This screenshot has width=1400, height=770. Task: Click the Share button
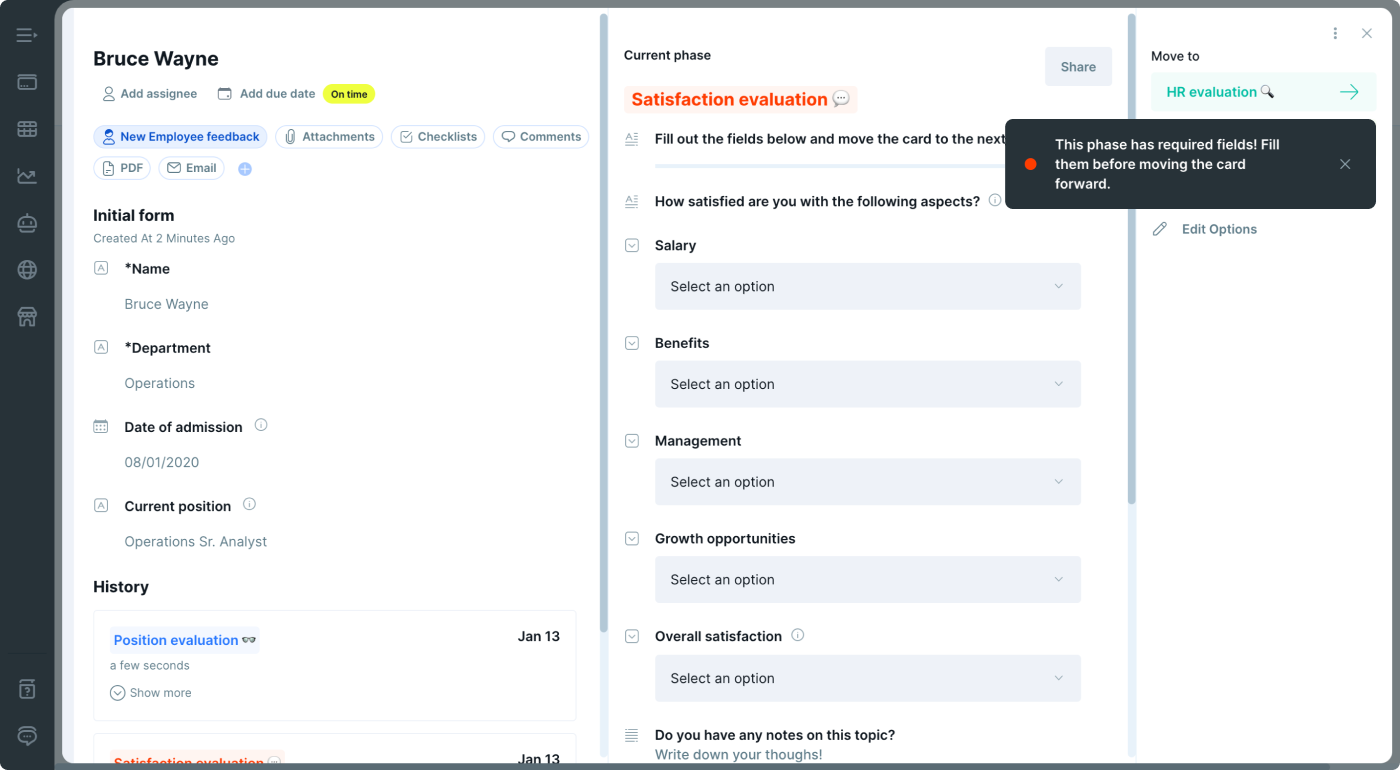[1078, 66]
